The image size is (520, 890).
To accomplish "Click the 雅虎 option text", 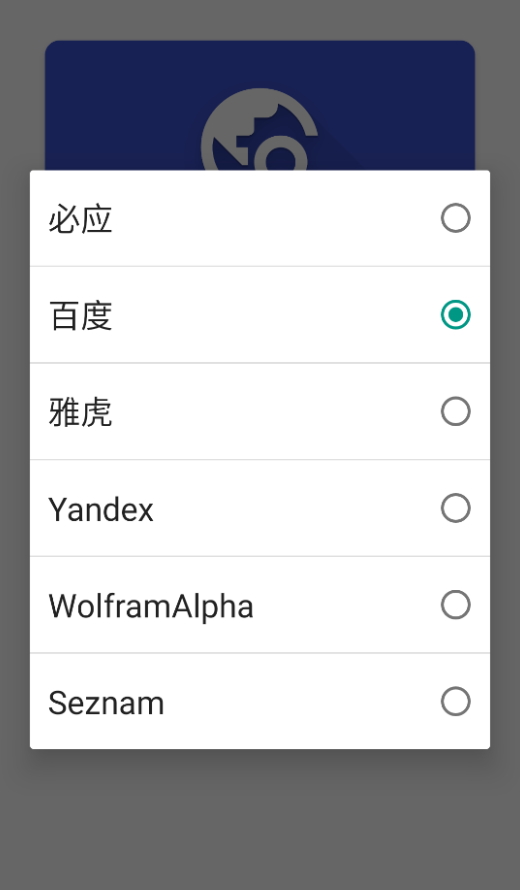I will (x=80, y=412).
